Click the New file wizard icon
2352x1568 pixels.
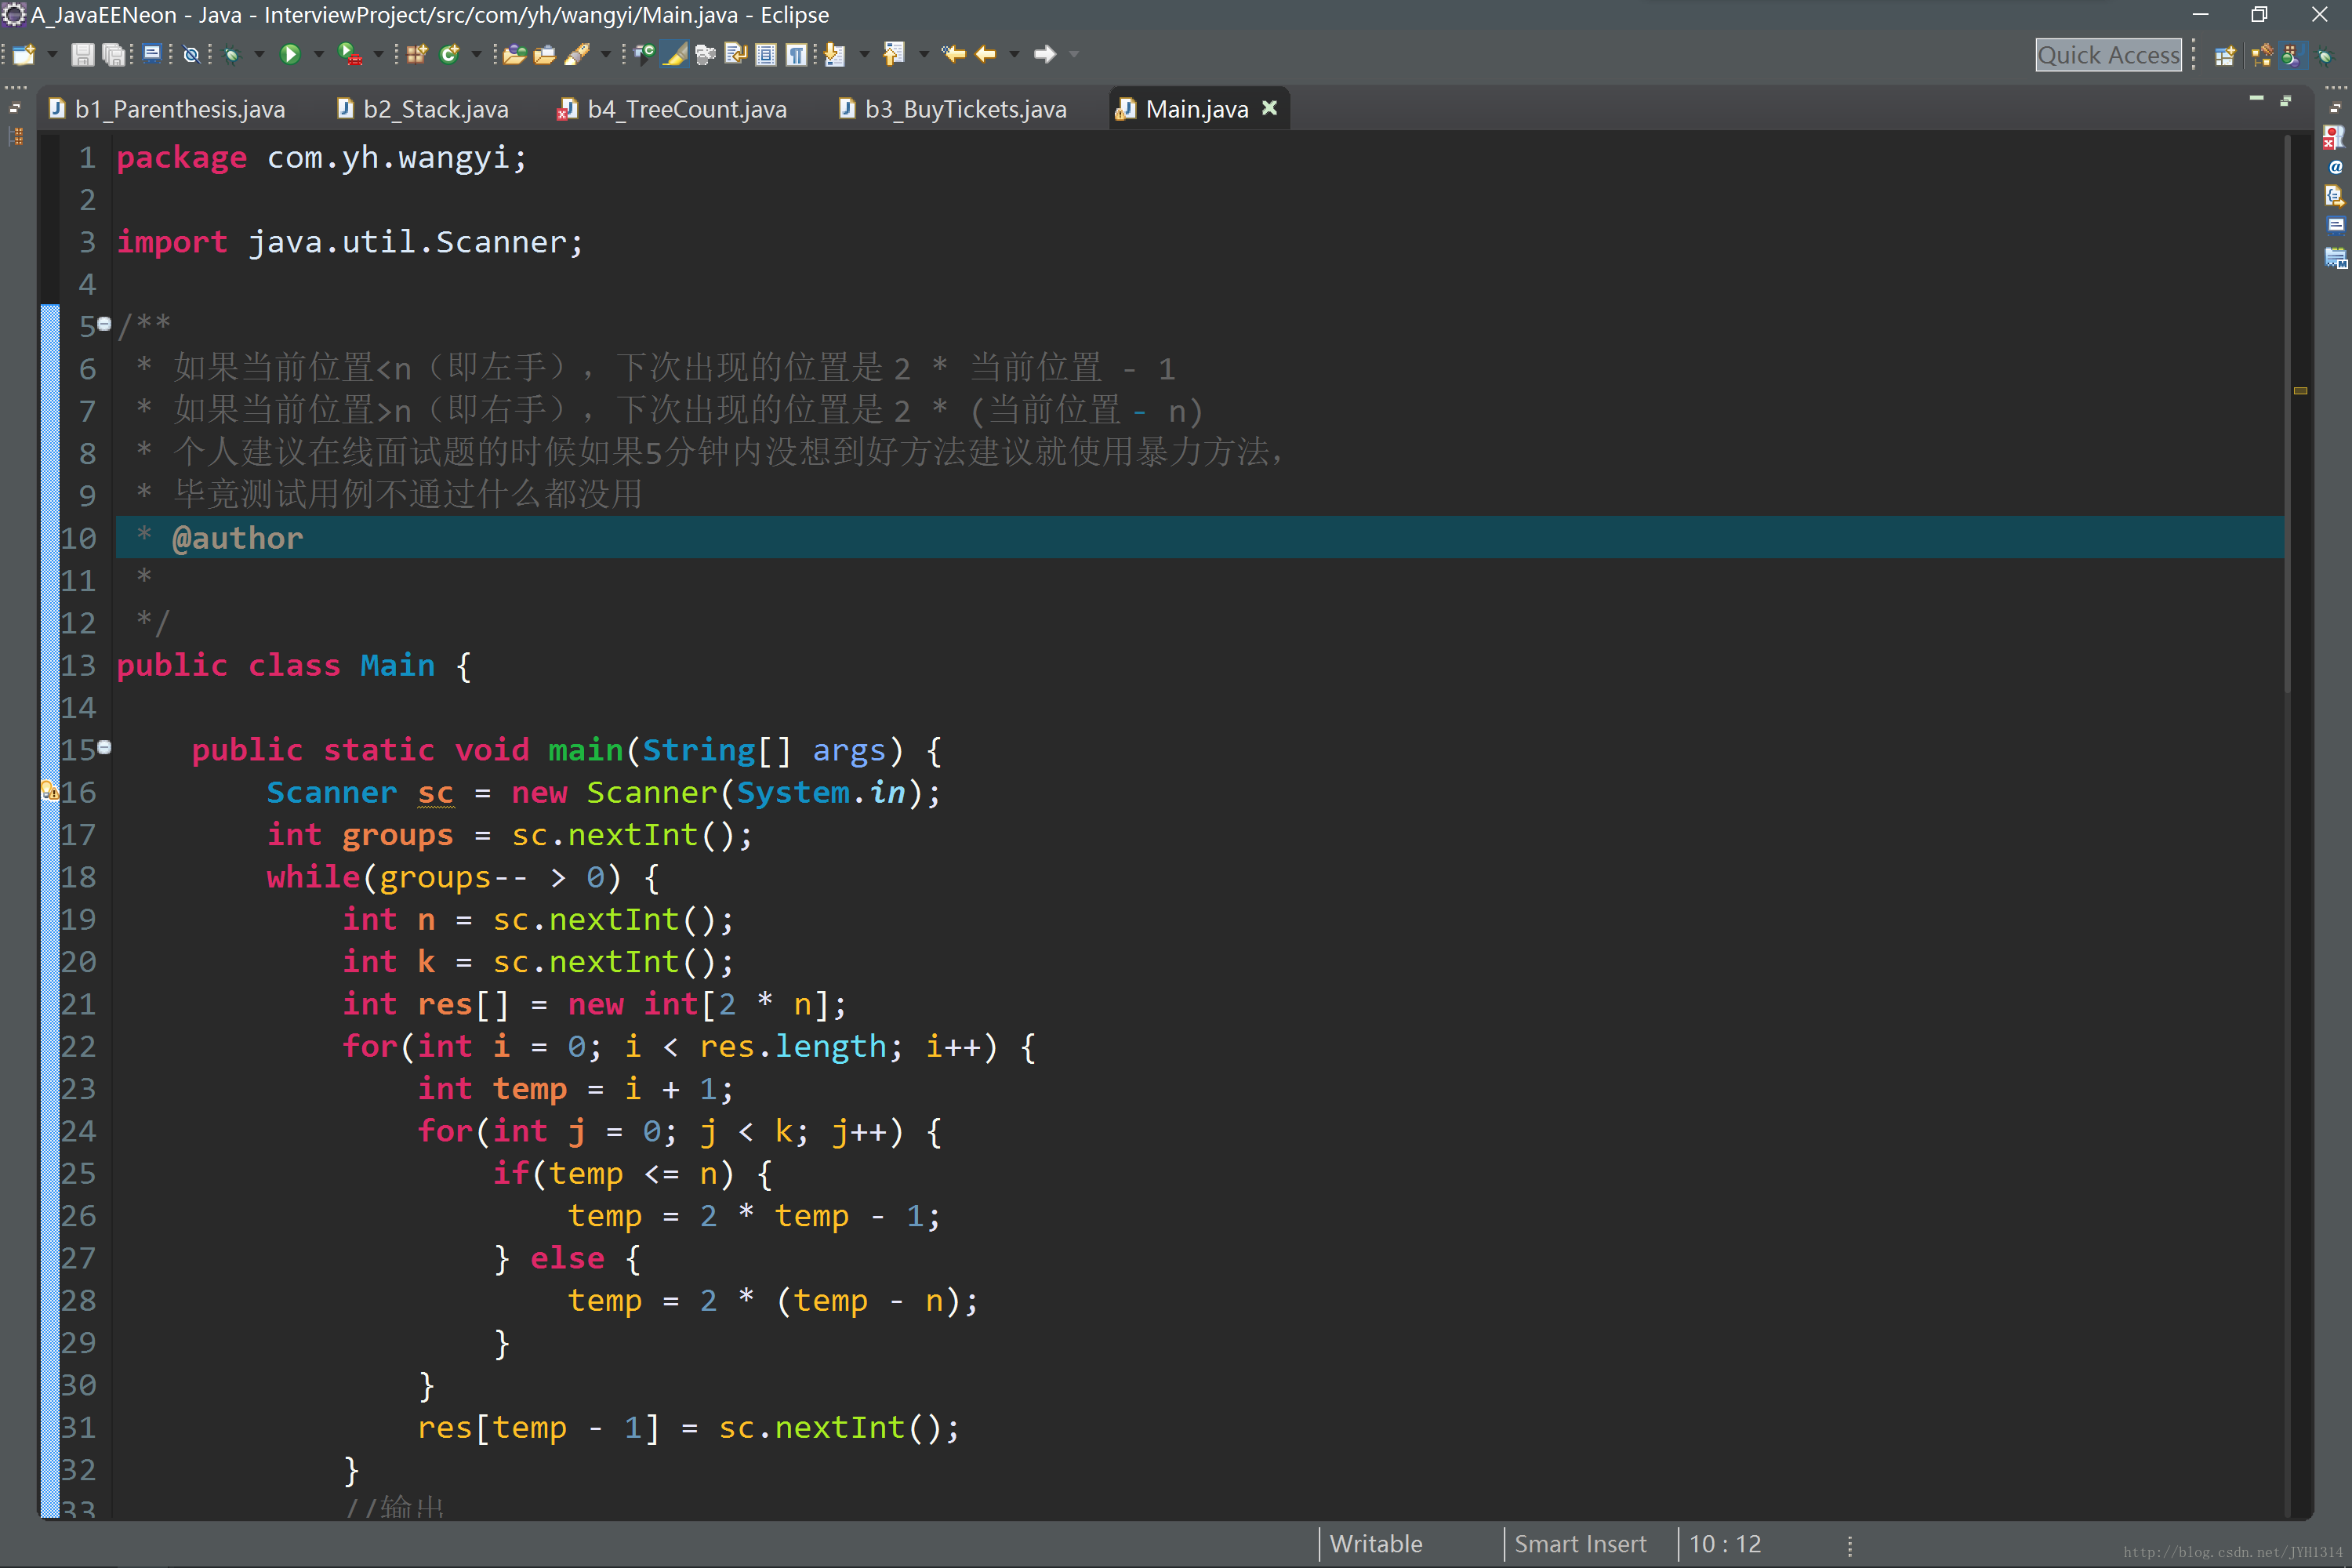point(23,54)
